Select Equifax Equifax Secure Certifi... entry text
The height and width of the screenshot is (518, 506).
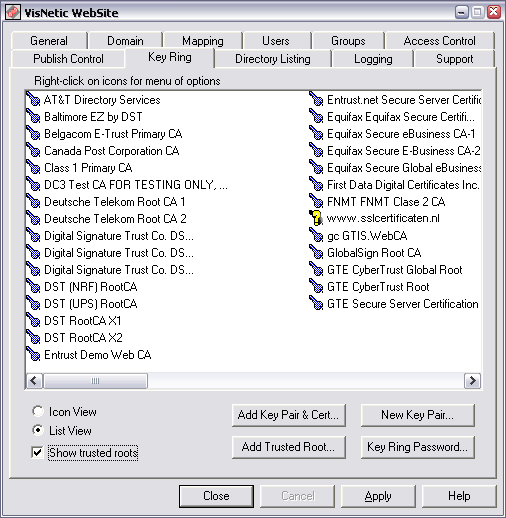(401, 117)
